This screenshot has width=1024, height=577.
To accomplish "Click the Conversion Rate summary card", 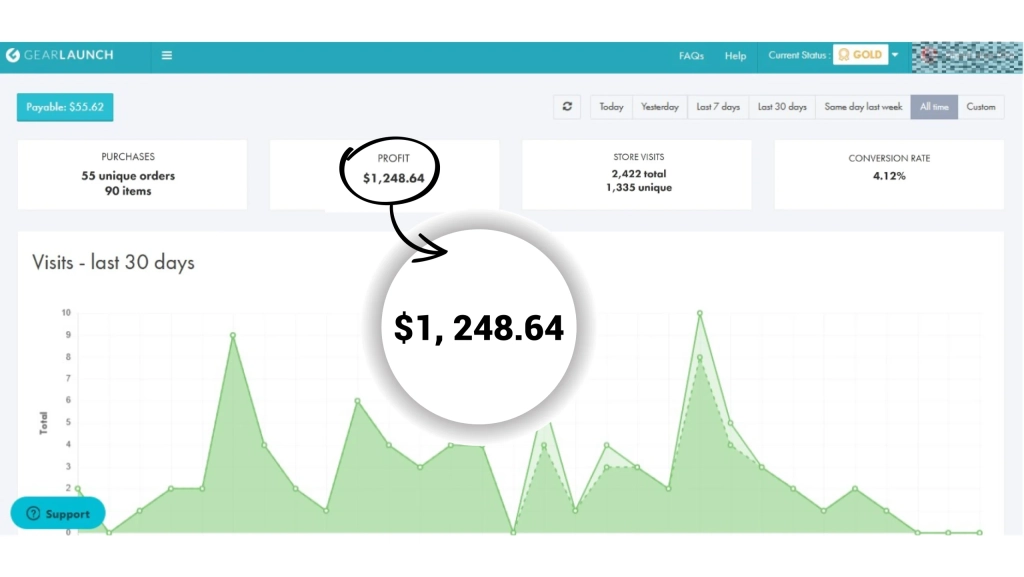I will (x=889, y=174).
